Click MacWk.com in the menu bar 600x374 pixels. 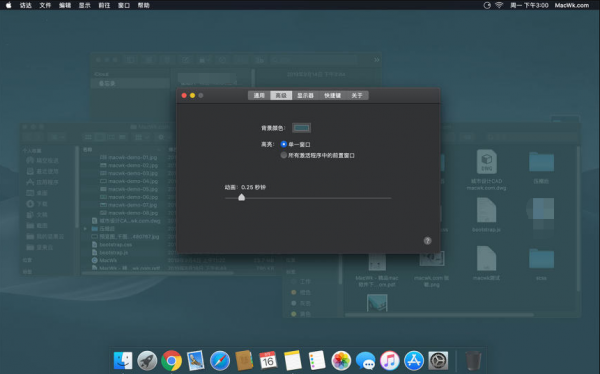572,5
